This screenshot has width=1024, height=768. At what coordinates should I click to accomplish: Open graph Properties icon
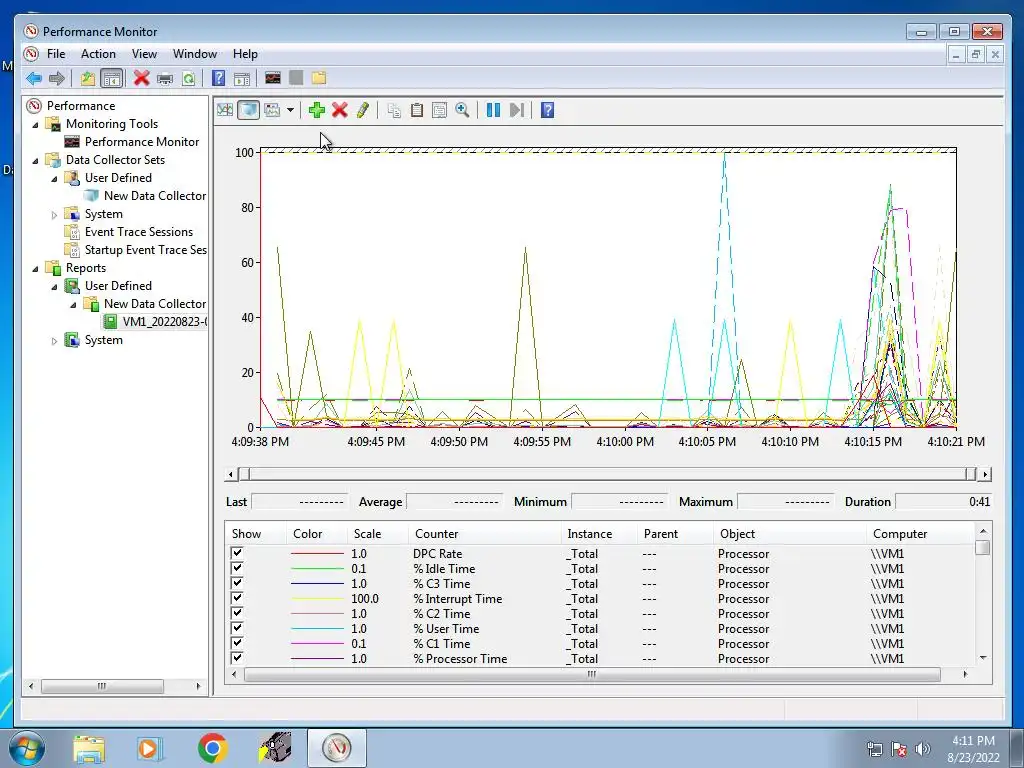click(440, 110)
